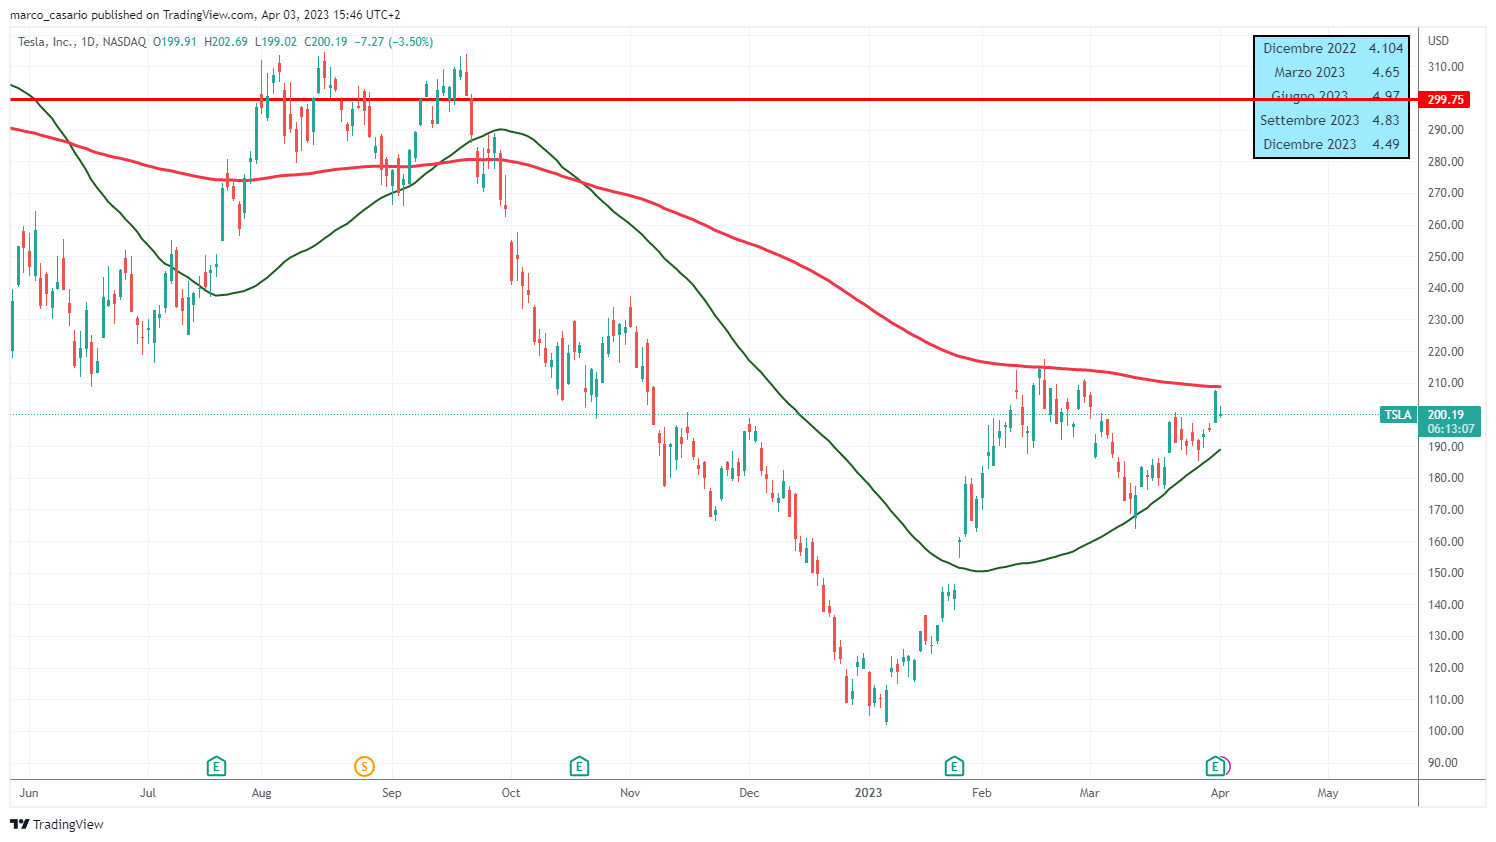Click the 1D interval label
1496x842 pixels.
[x=88, y=42]
